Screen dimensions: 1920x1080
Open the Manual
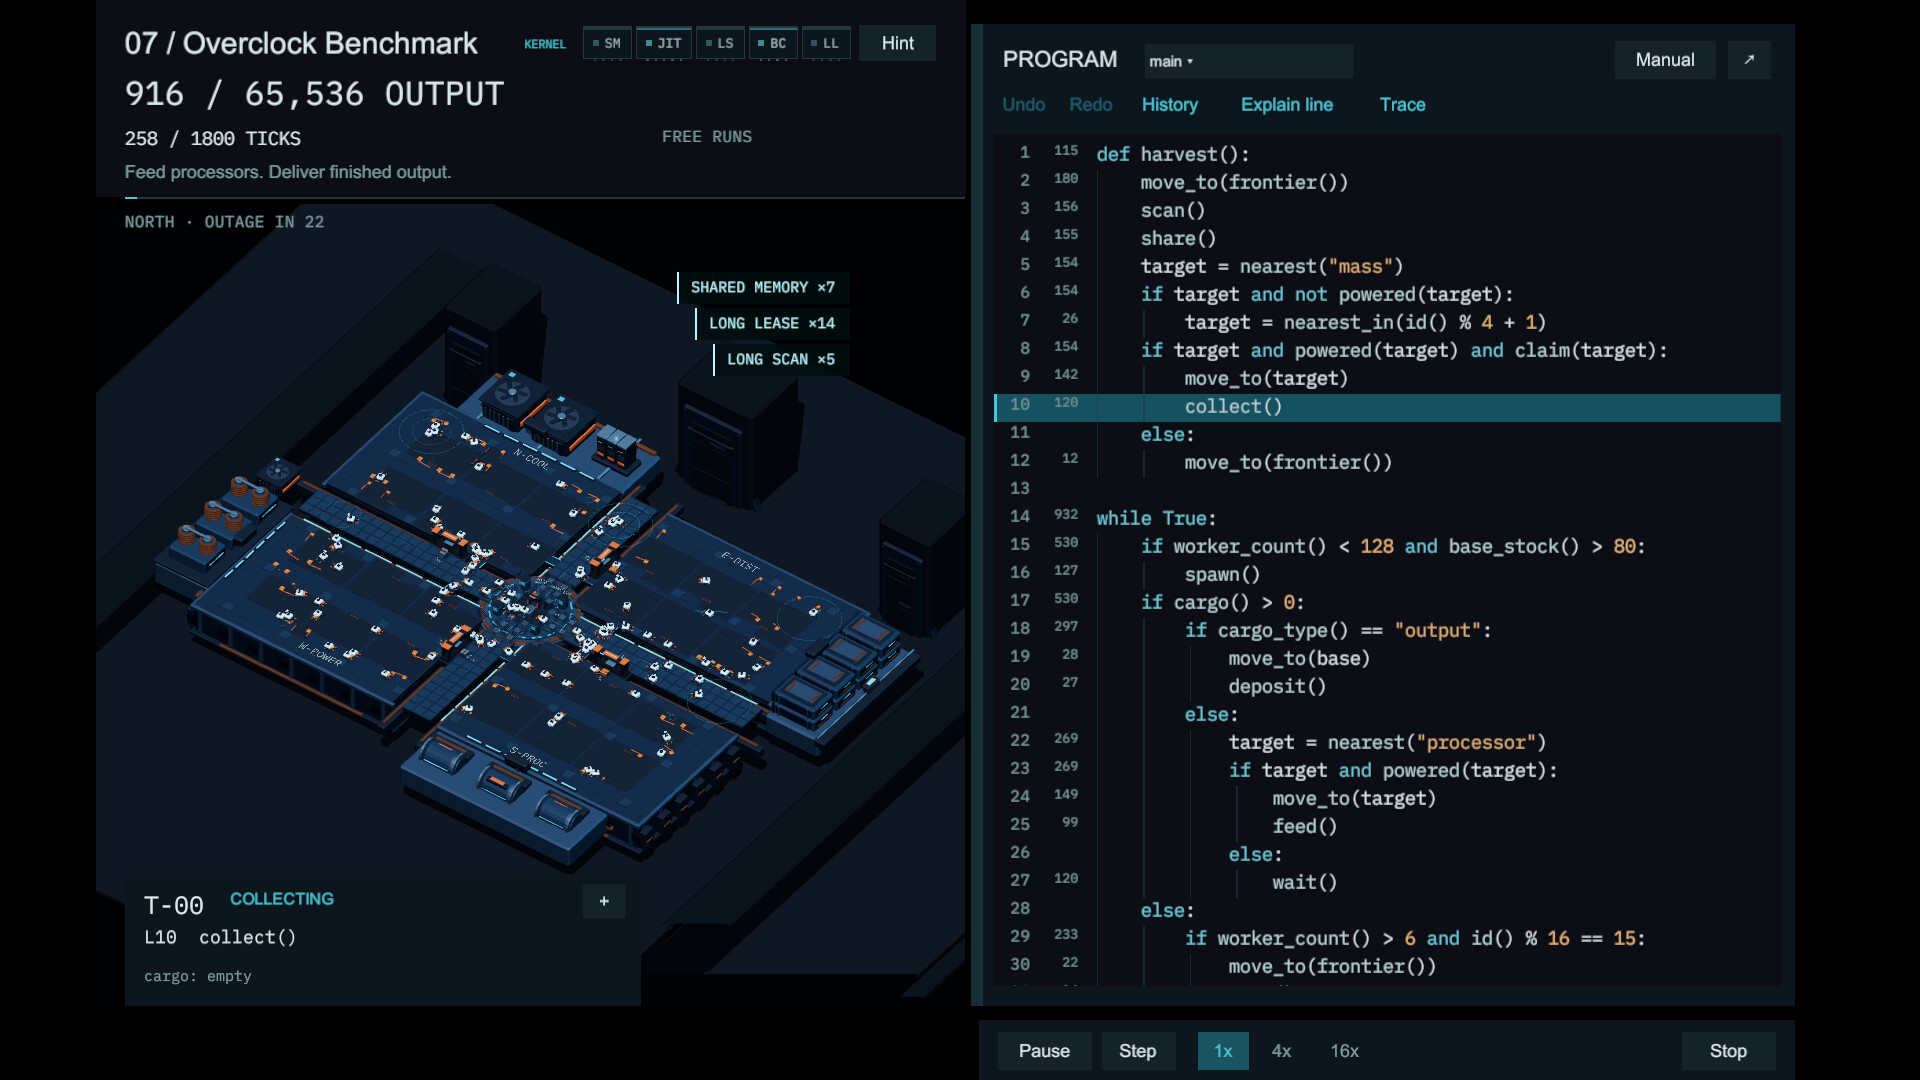click(1665, 60)
